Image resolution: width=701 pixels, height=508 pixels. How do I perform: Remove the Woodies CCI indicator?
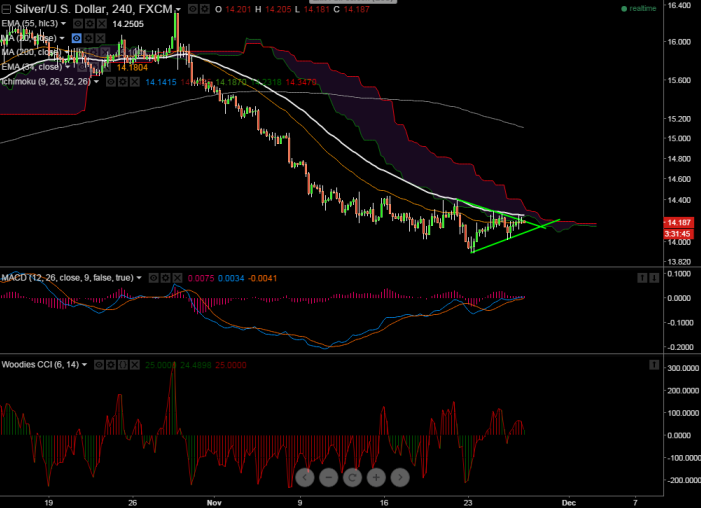[x=135, y=365]
